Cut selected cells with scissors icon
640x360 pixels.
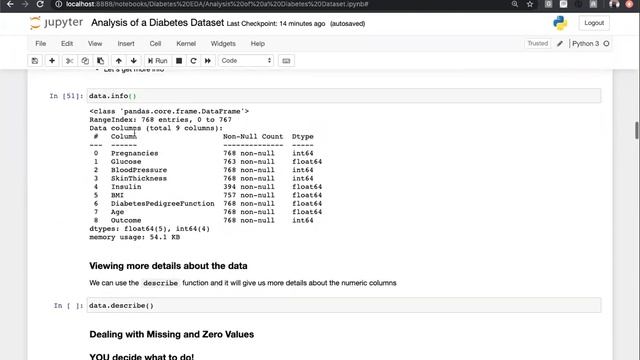tap(69, 61)
